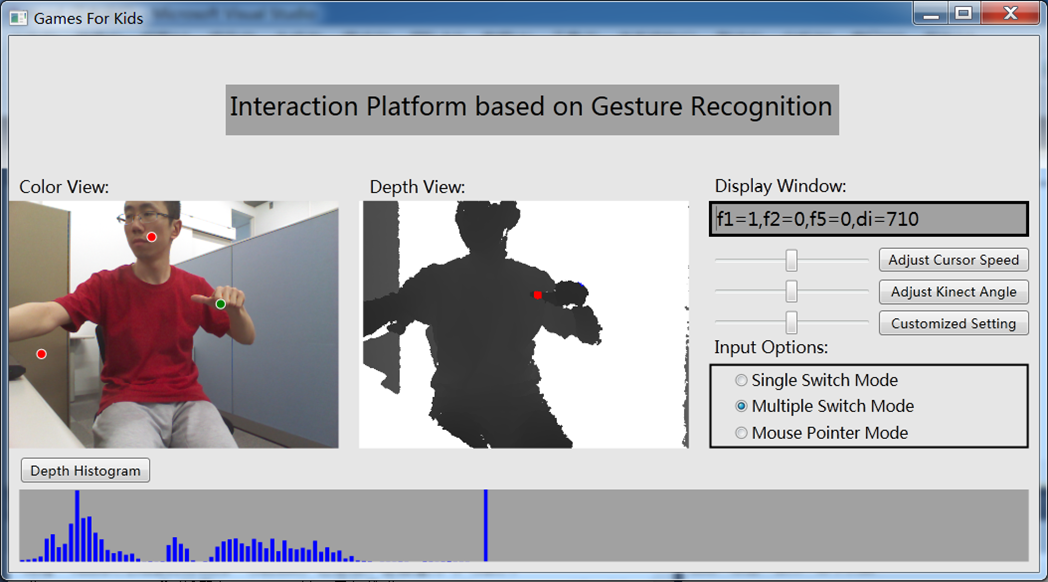Click the Display Window text field
Screen dimensions: 1048x582
(x=868, y=219)
